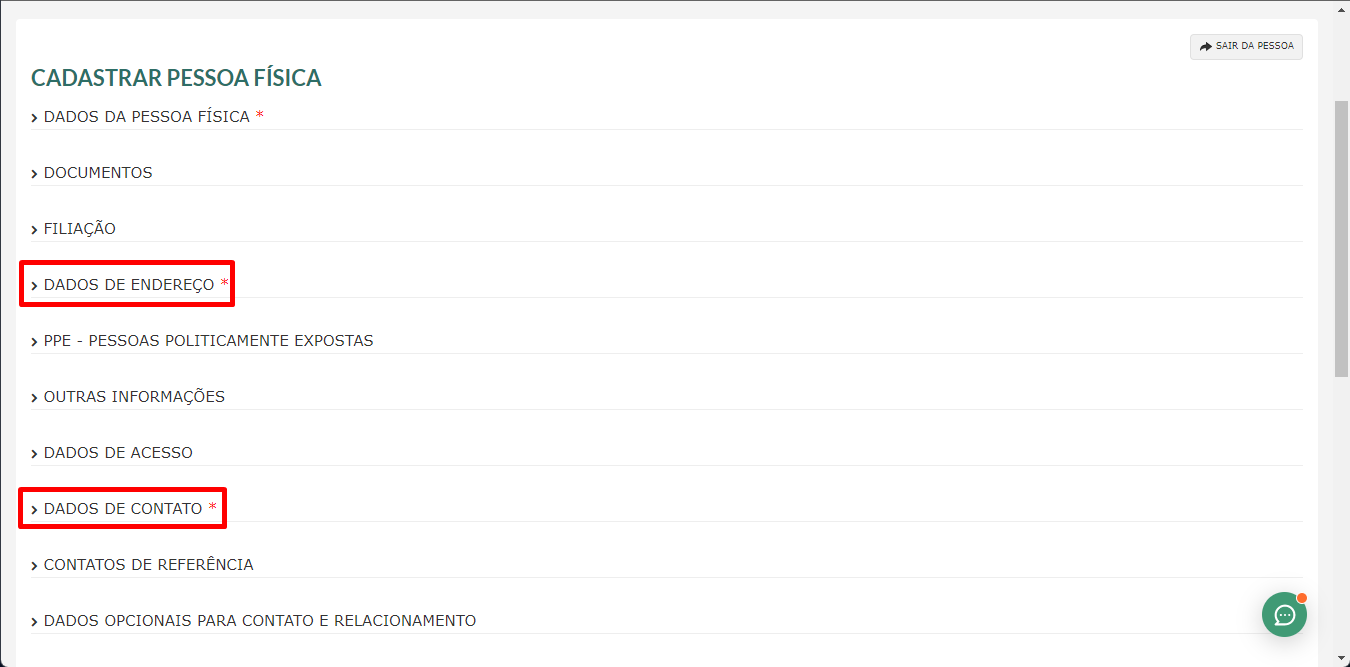Open the chat support bubble icon
The height and width of the screenshot is (667, 1350).
point(1284,614)
